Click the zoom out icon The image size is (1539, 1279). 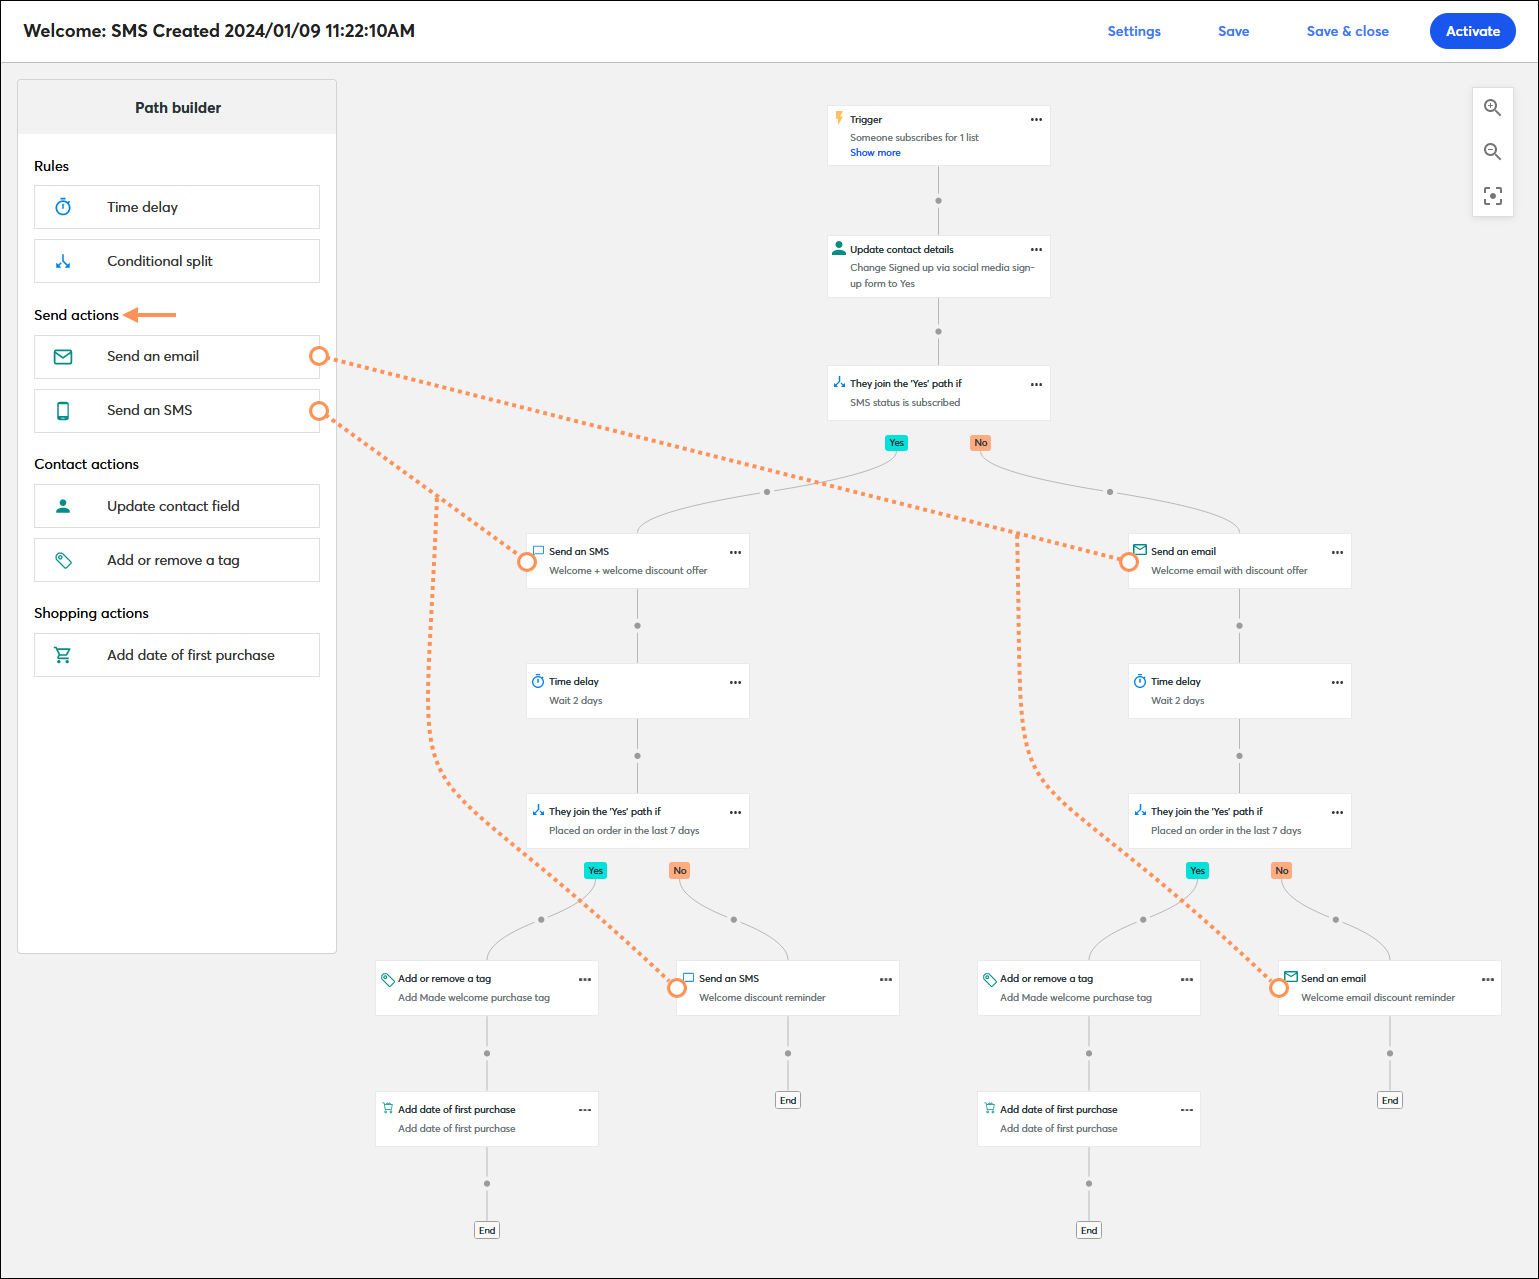[1492, 151]
